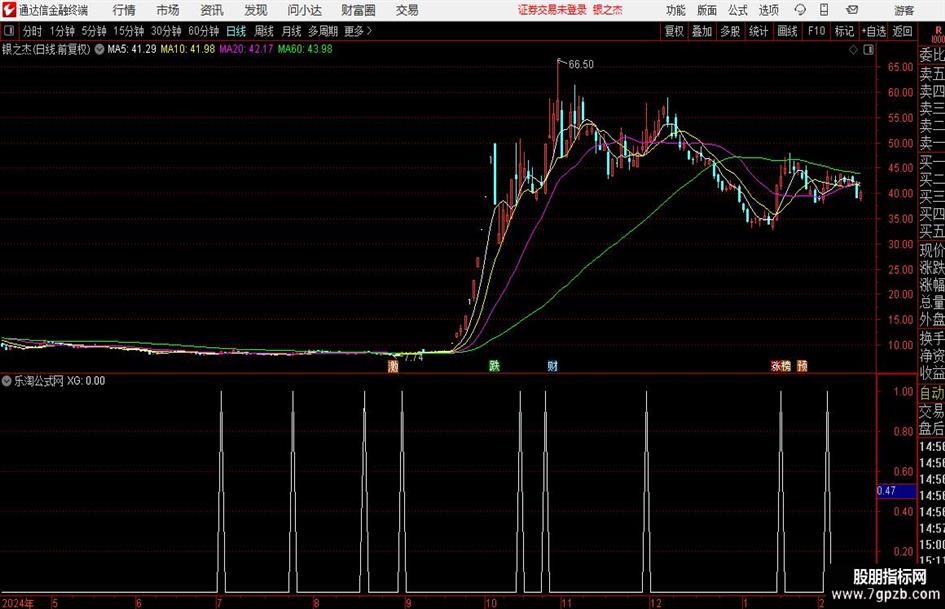The height and width of the screenshot is (609, 945).
Task: Click the 证券交易未登录 login link
Action: (551, 10)
